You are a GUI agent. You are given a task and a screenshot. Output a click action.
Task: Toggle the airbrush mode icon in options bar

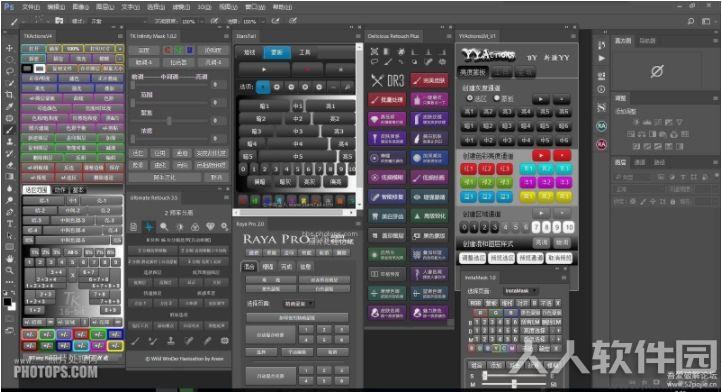275,21
